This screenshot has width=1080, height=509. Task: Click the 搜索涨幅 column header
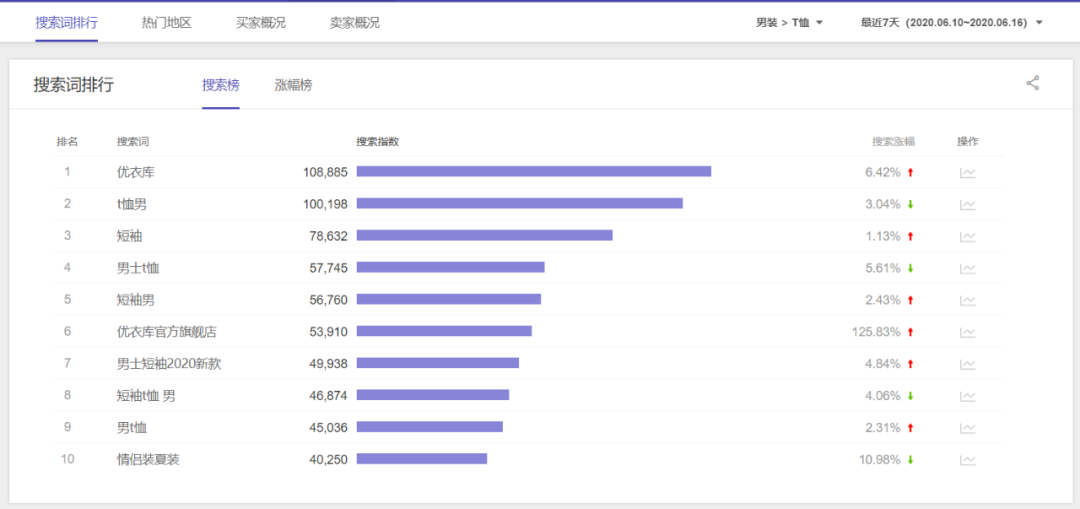click(x=892, y=142)
